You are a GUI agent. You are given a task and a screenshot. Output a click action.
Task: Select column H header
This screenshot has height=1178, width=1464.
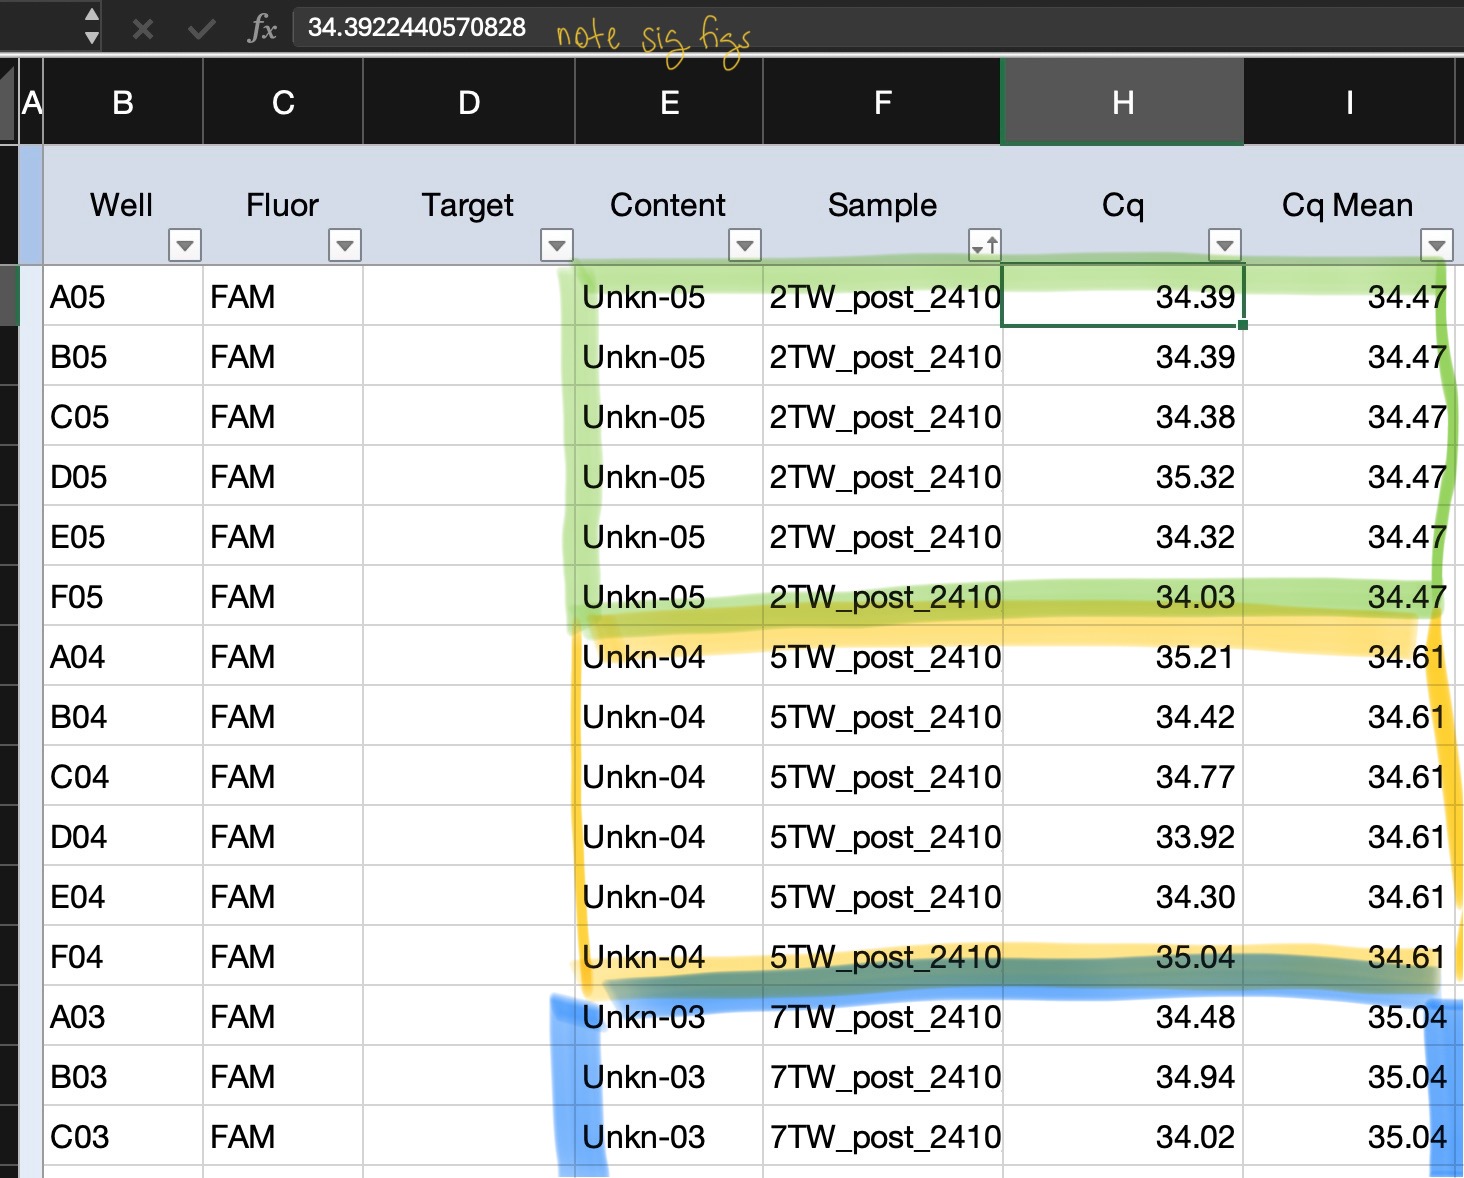tap(1123, 102)
